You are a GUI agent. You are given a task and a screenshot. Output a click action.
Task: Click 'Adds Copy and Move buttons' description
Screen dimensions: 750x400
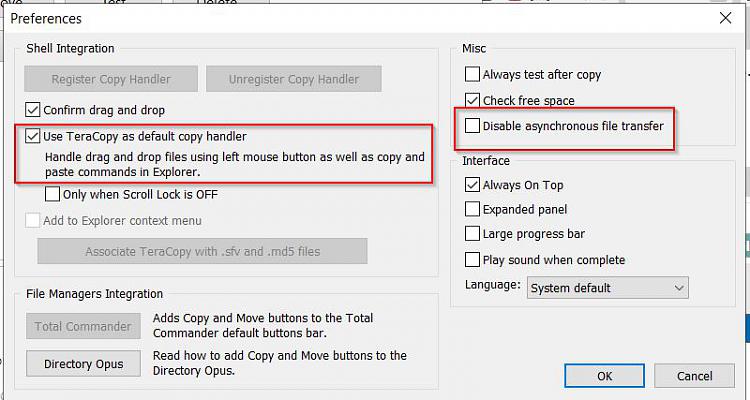click(x=263, y=325)
